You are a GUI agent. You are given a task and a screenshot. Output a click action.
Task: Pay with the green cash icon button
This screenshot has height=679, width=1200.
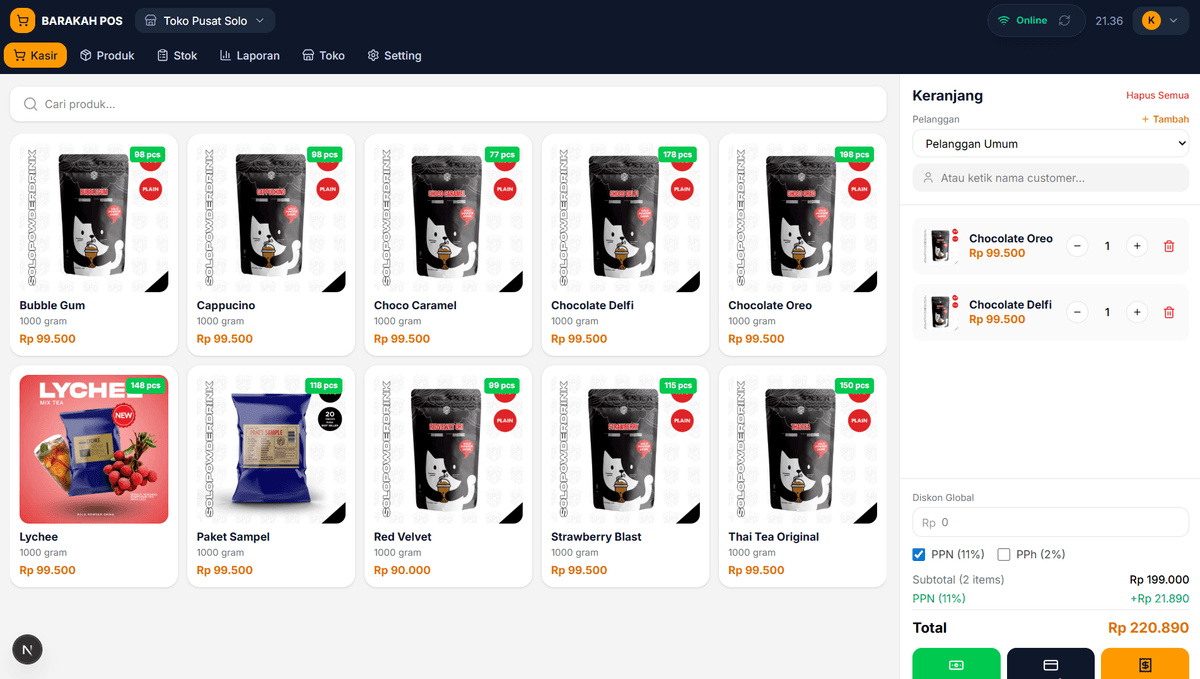(956, 664)
